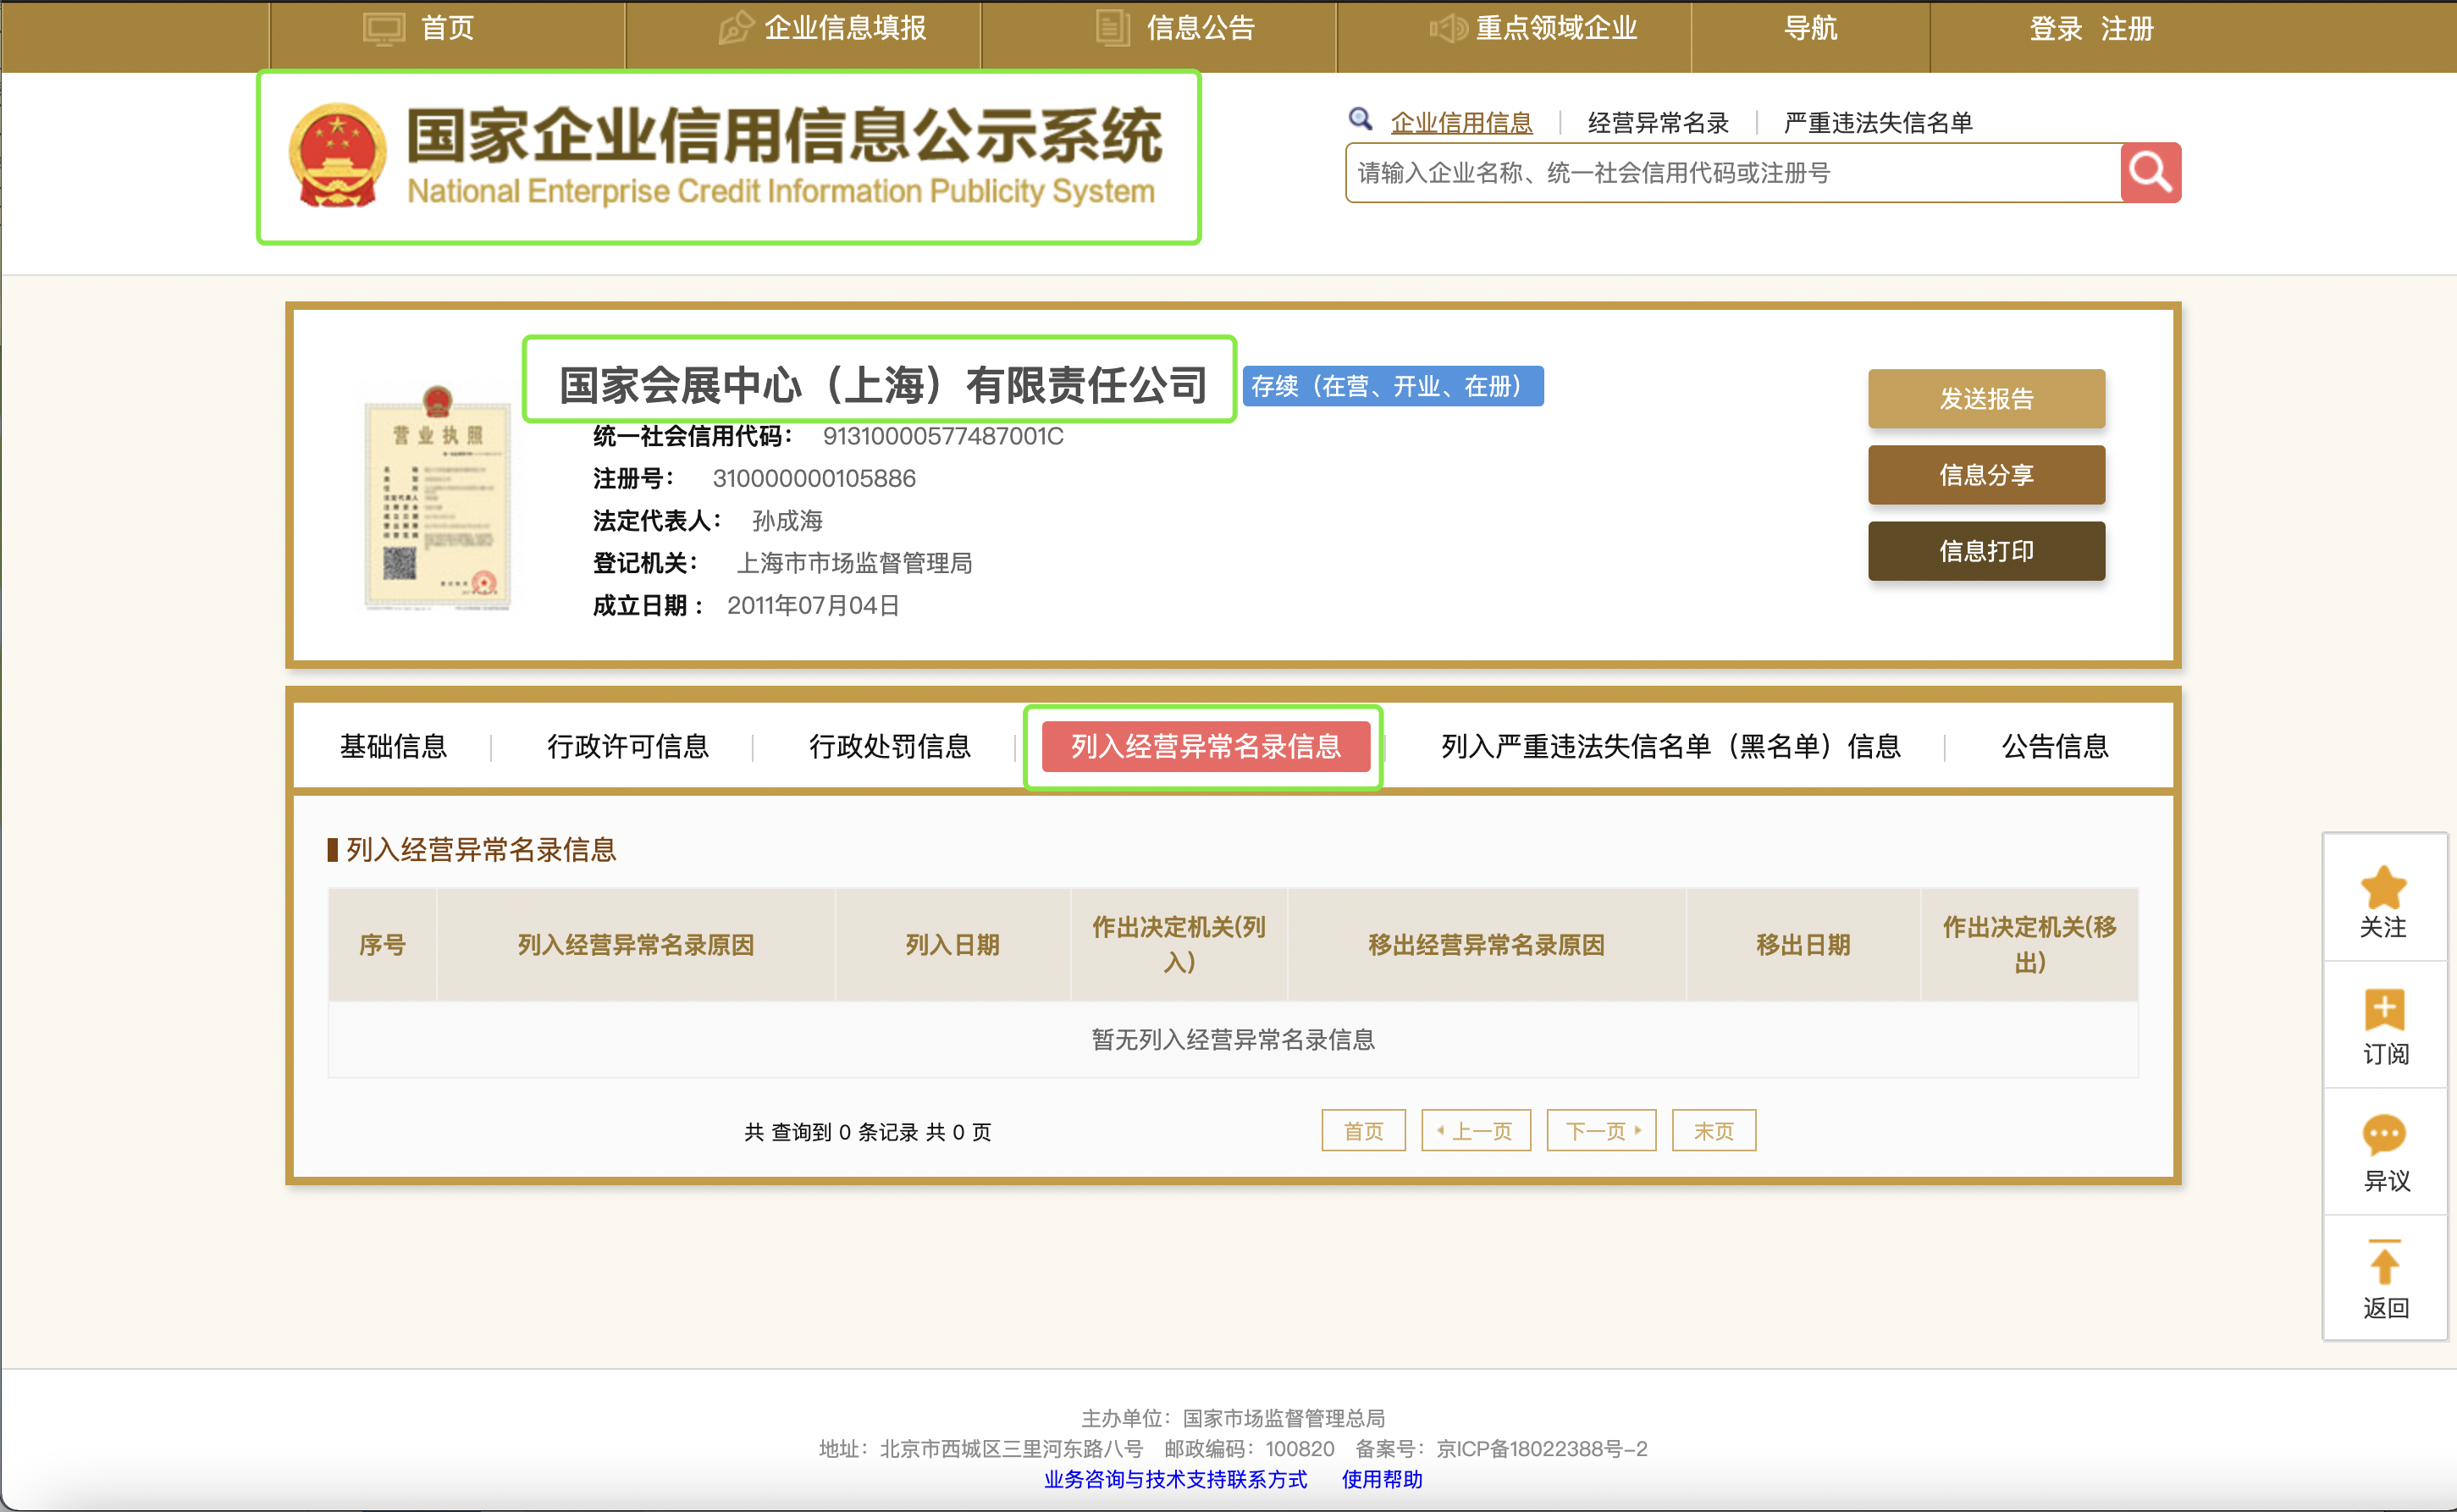Click the national emblem logo

pos(338,156)
